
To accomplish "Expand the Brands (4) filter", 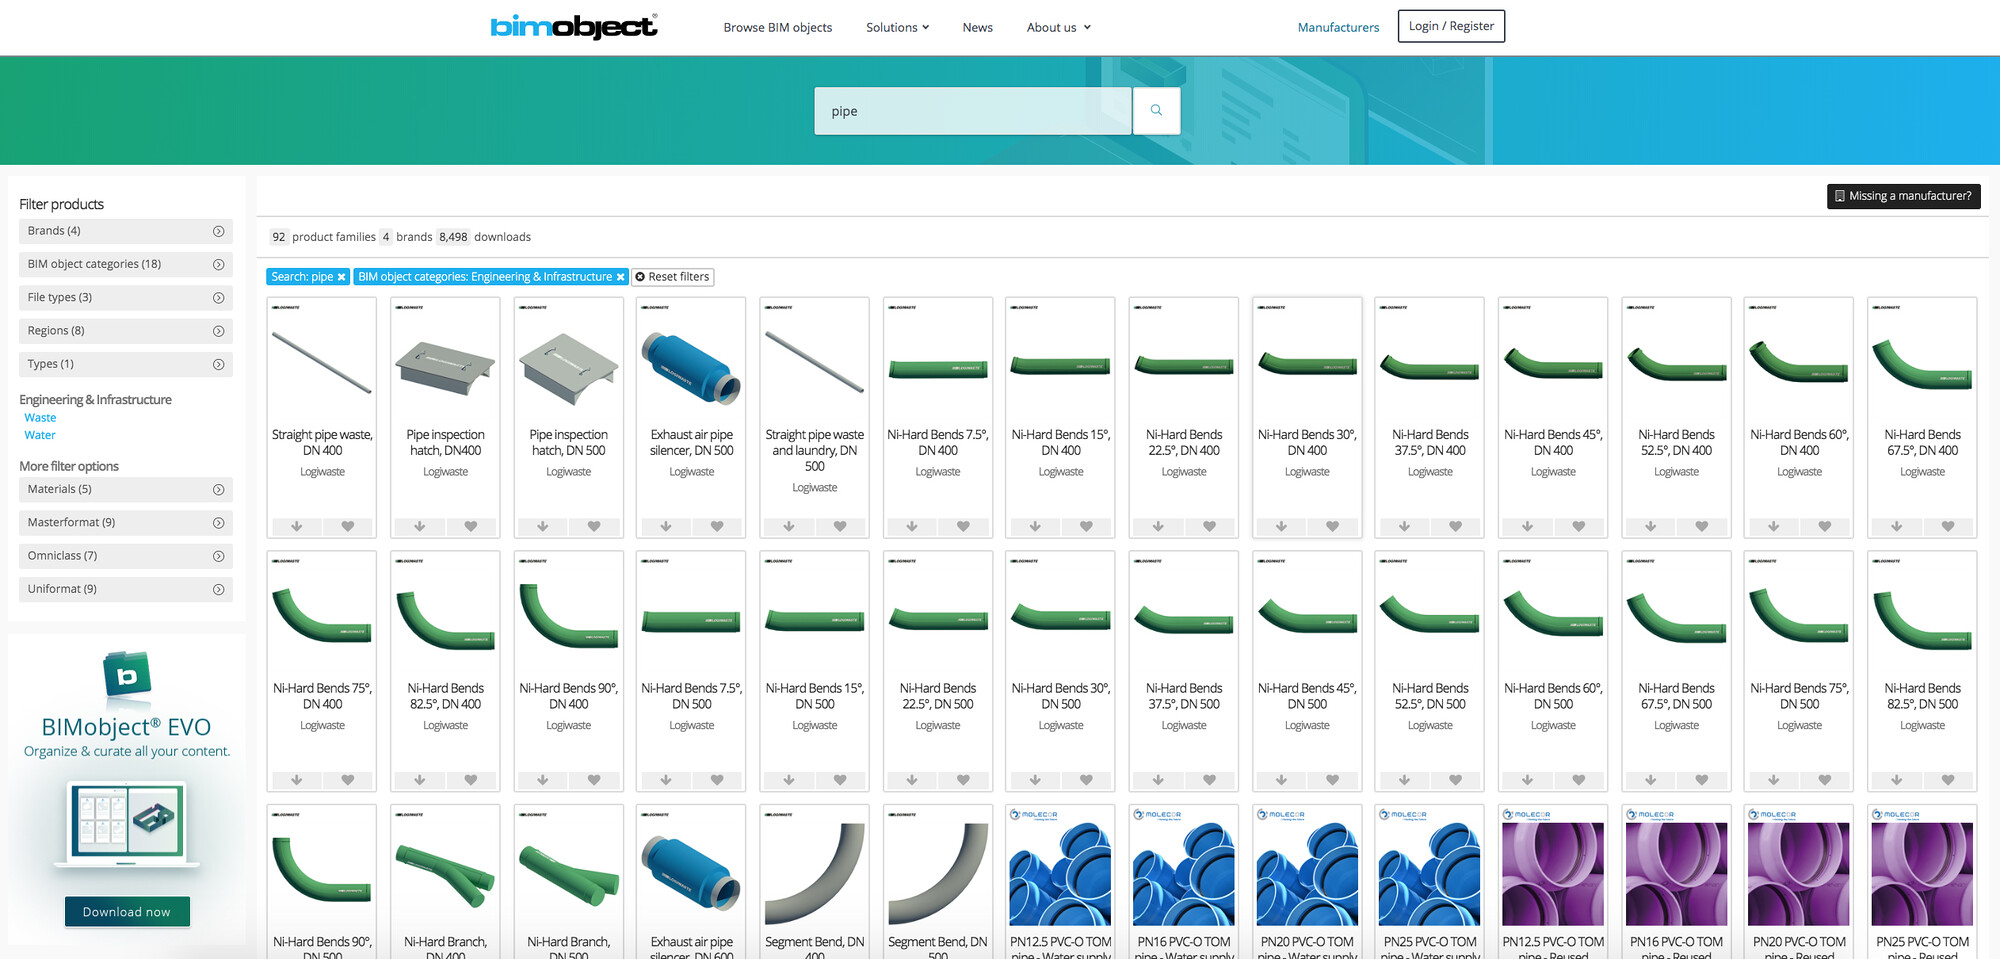I will pos(126,231).
